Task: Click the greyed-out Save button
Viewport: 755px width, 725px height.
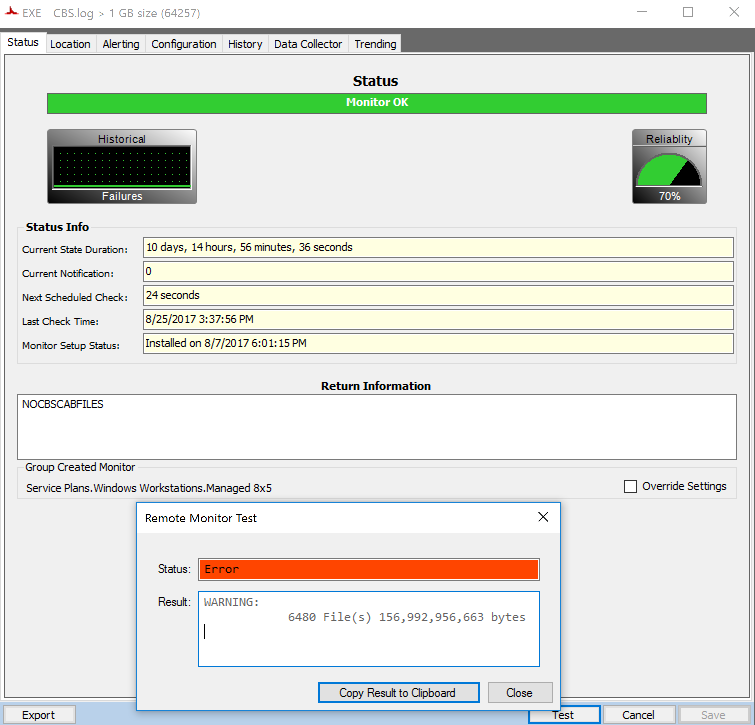Action: click(x=713, y=715)
